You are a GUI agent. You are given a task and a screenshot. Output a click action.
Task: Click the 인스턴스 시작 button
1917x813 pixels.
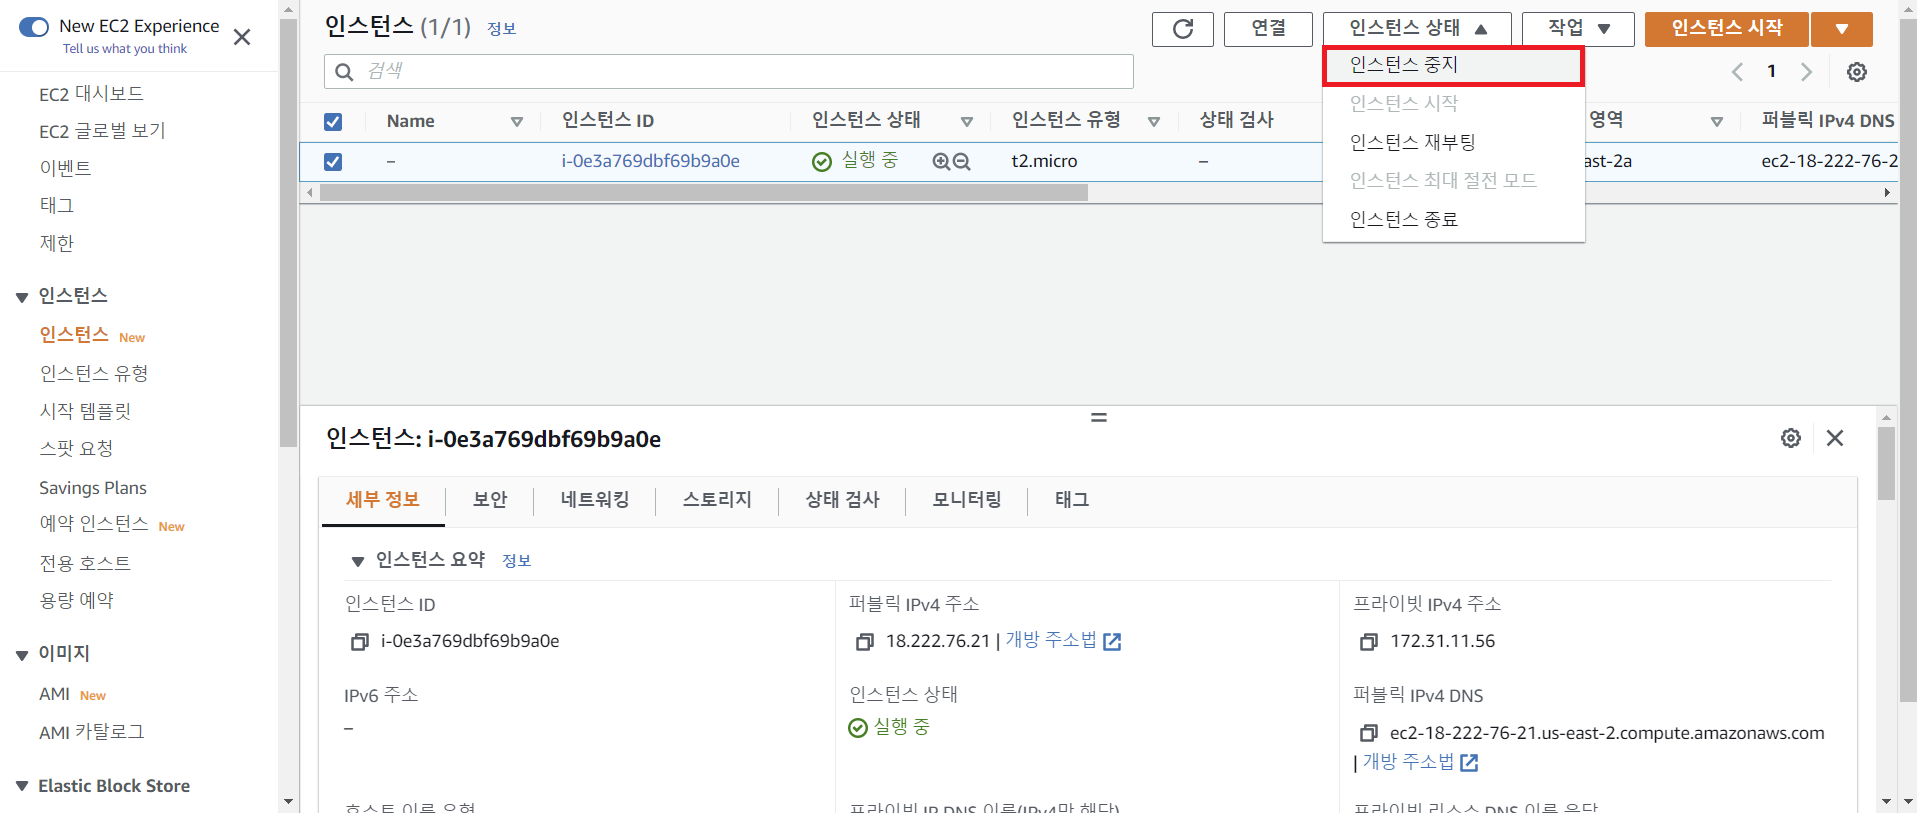1727,29
